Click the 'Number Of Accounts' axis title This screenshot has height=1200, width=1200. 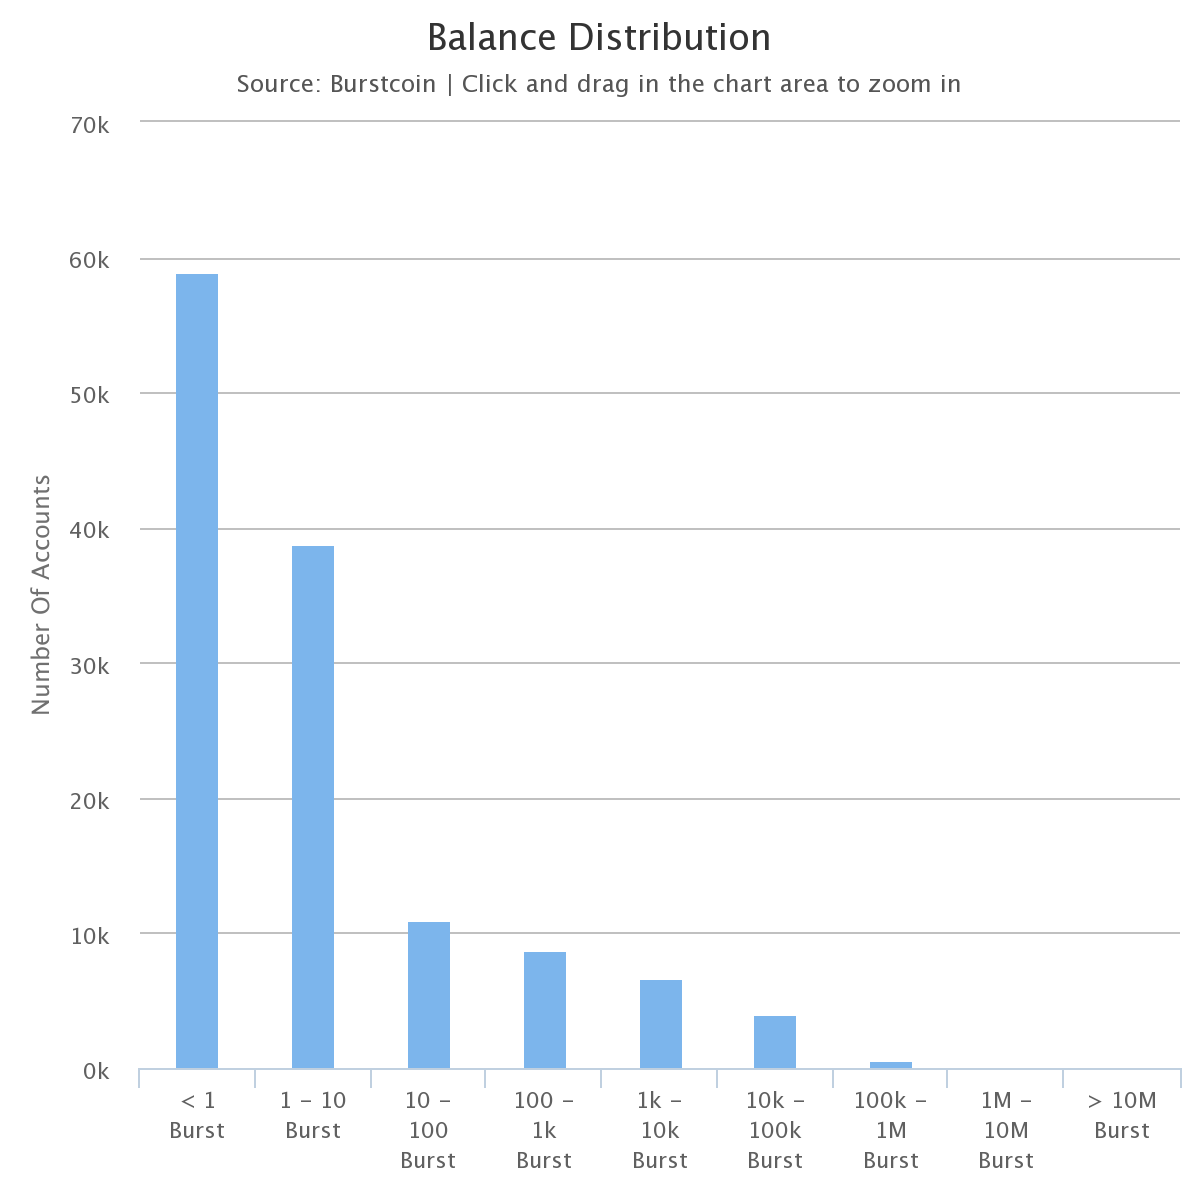[41, 595]
